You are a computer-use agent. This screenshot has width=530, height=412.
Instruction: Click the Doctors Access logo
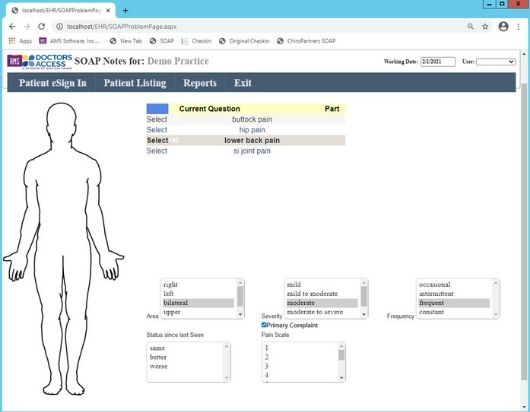[40, 62]
